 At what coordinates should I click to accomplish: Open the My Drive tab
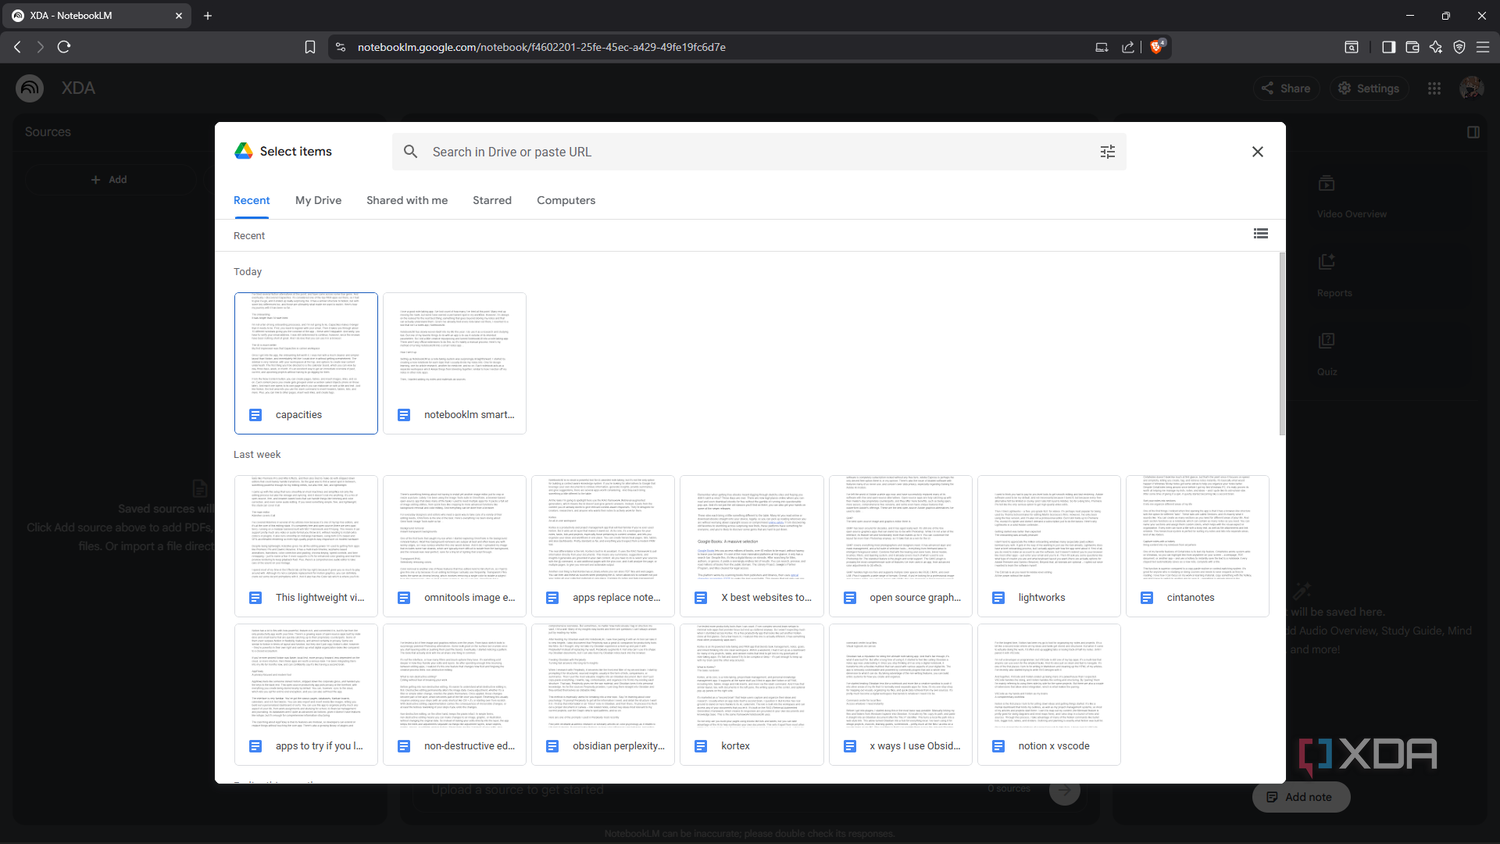pyautogui.click(x=318, y=200)
